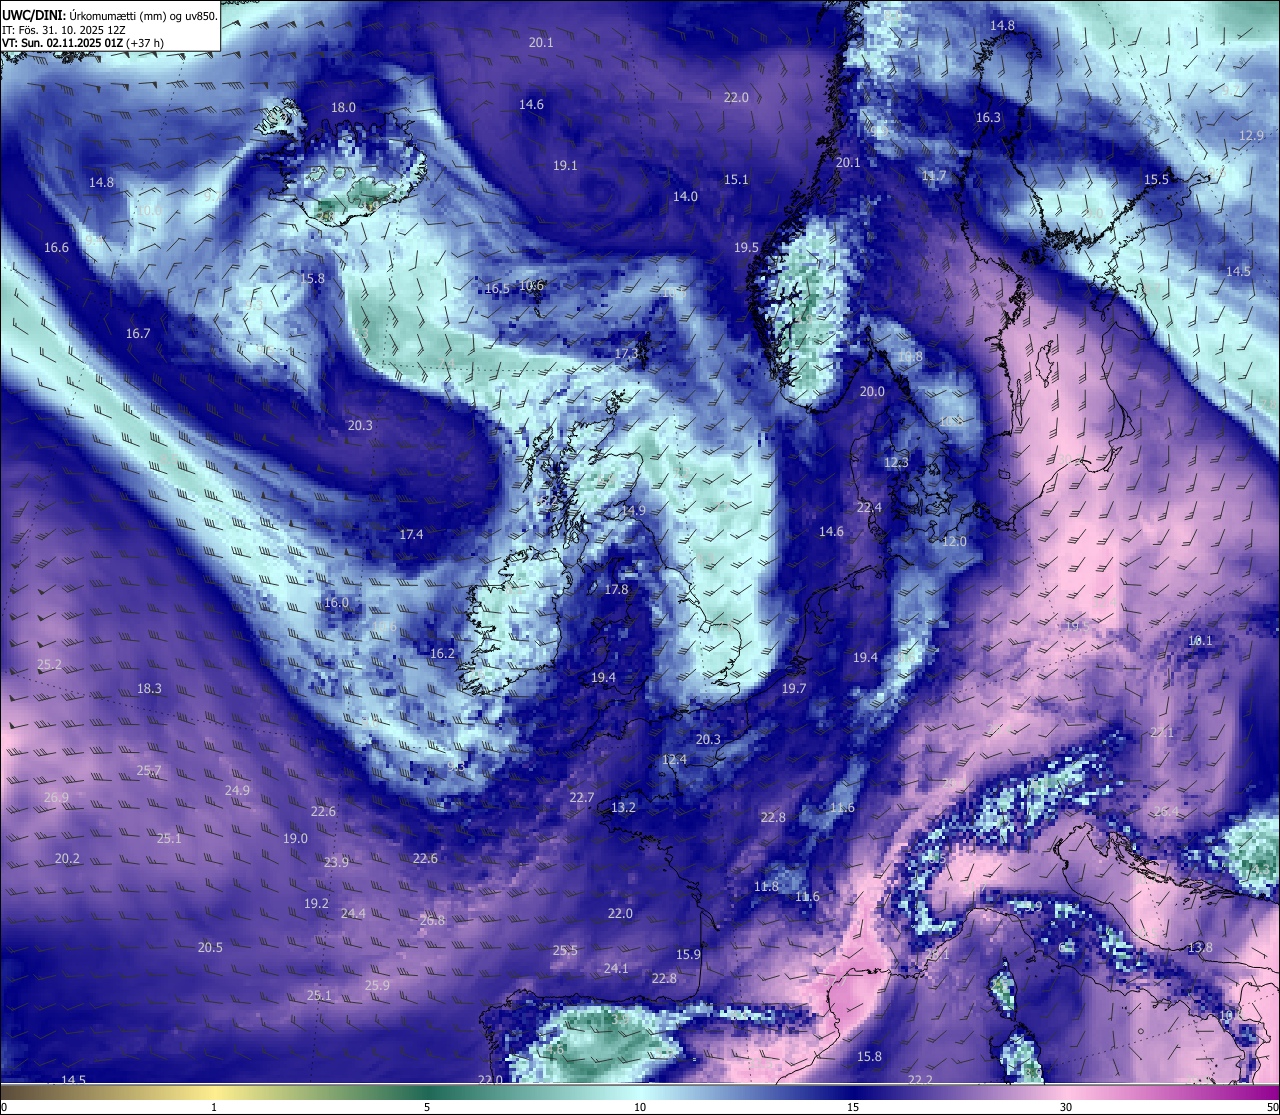Select the 19.0 map value
1280x1115 pixels.
(295, 838)
